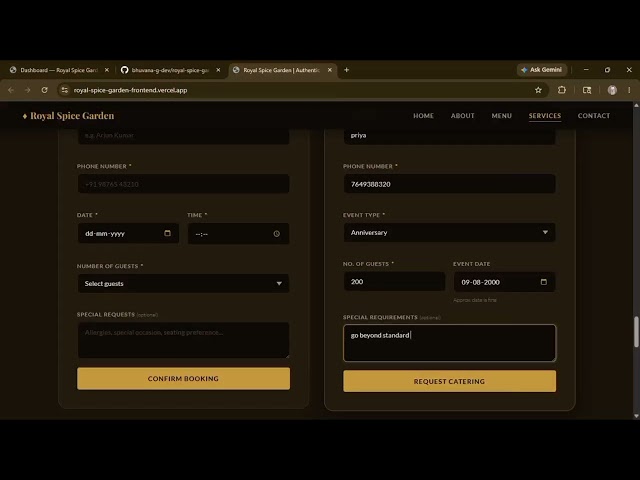Reload the page with the refresh icon
This screenshot has width=640, height=480.
click(x=44, y=90)
